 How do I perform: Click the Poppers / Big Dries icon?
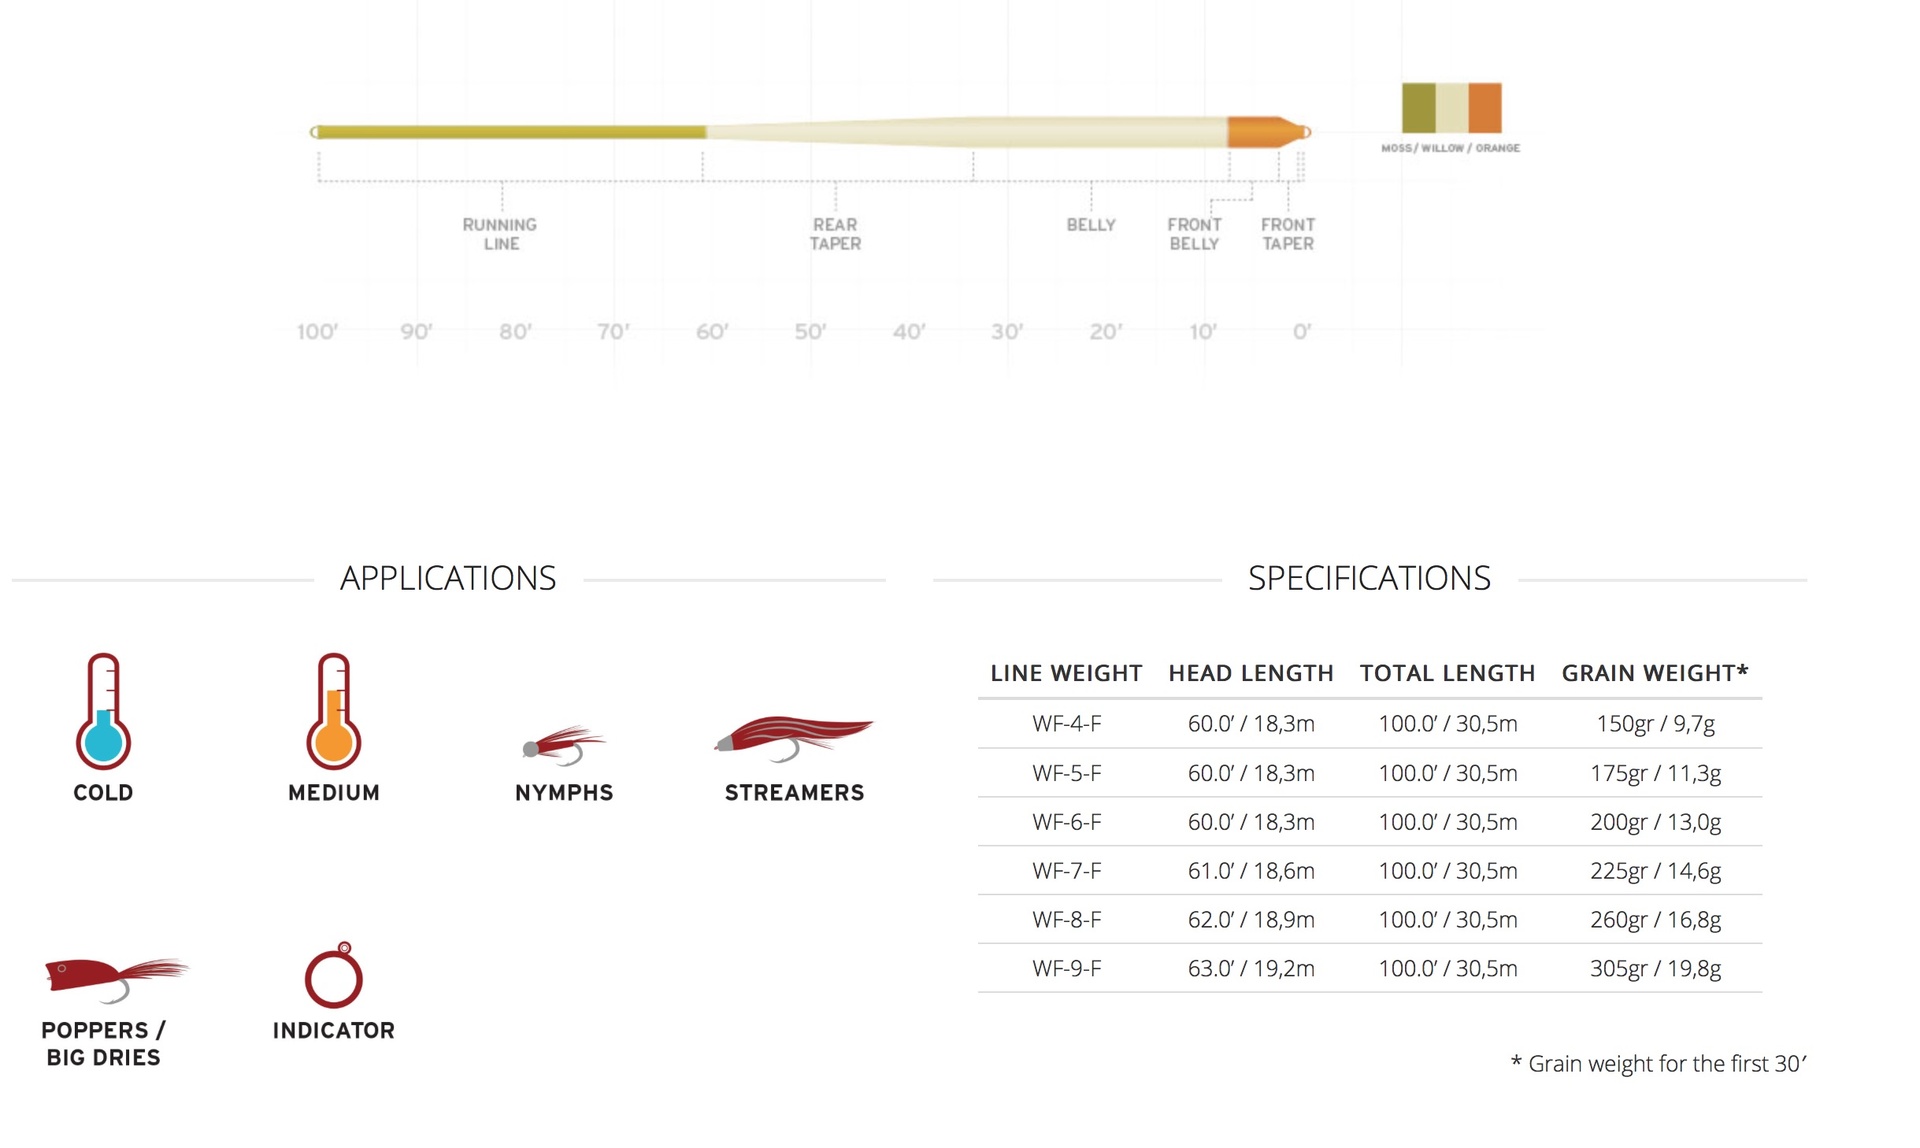click(116, 977)
